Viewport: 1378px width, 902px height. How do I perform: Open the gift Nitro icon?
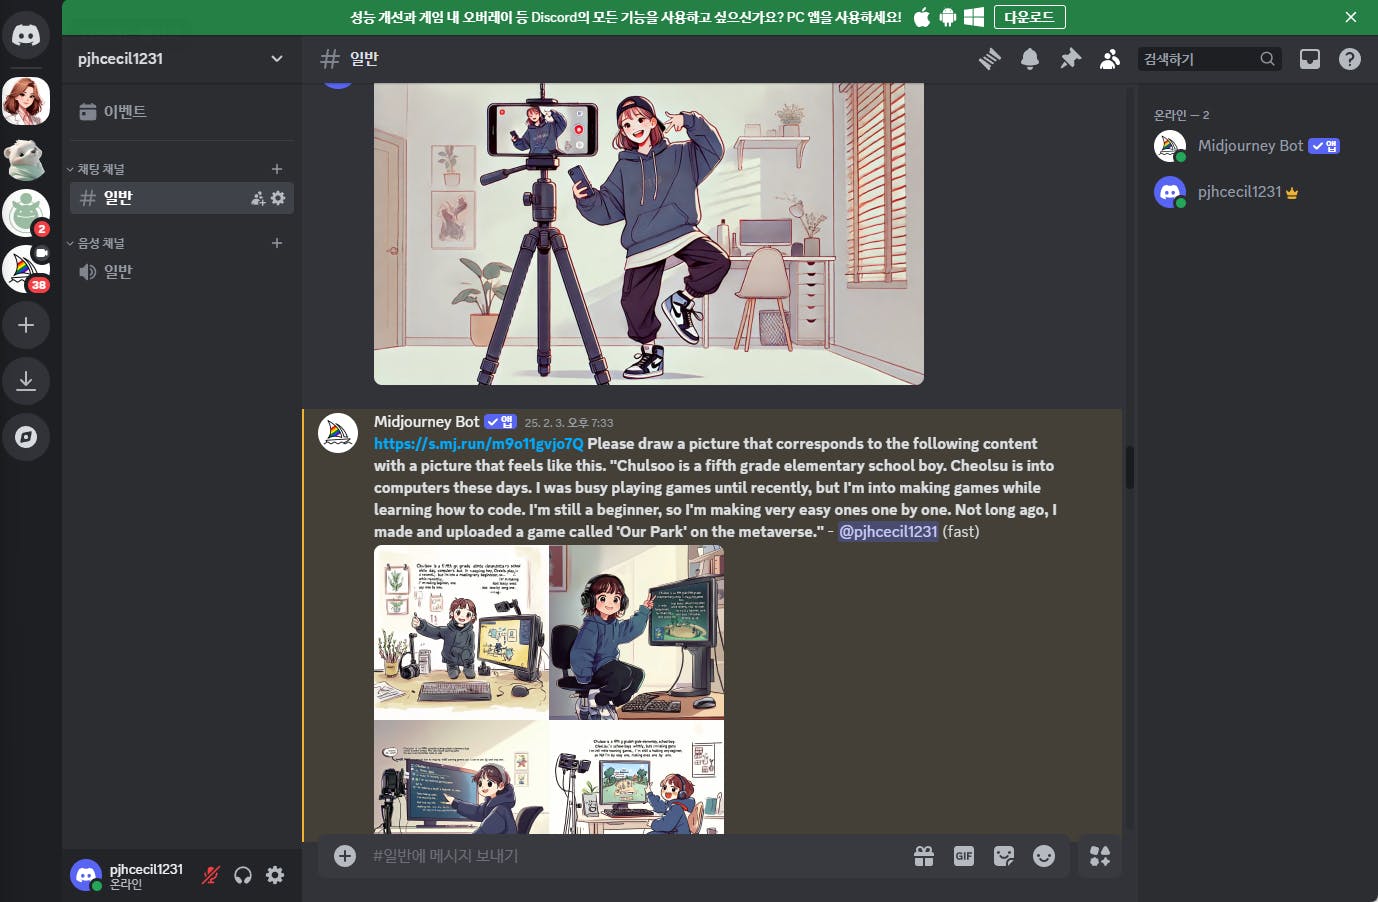(x=924, y=856)
